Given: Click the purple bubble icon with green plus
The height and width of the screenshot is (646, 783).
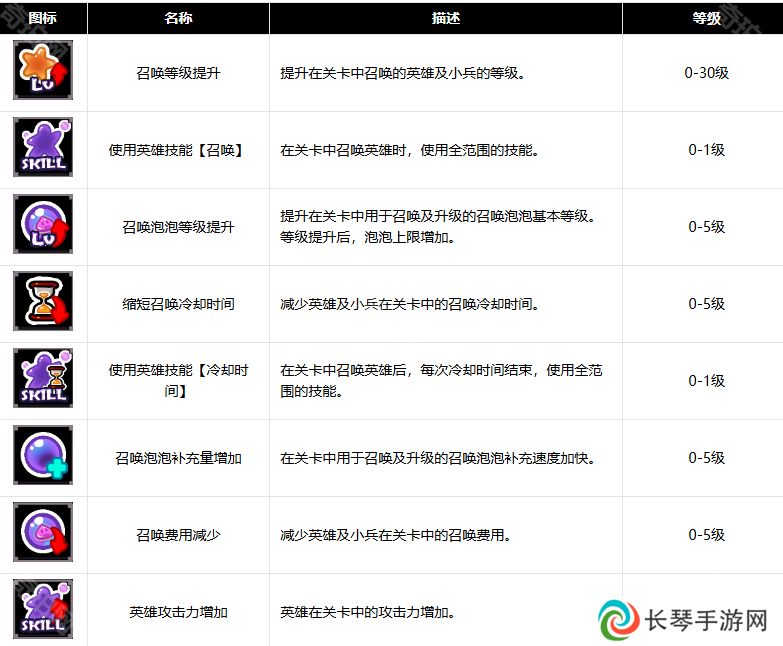Looking at the screenshot, I should (x=43, y=455).
